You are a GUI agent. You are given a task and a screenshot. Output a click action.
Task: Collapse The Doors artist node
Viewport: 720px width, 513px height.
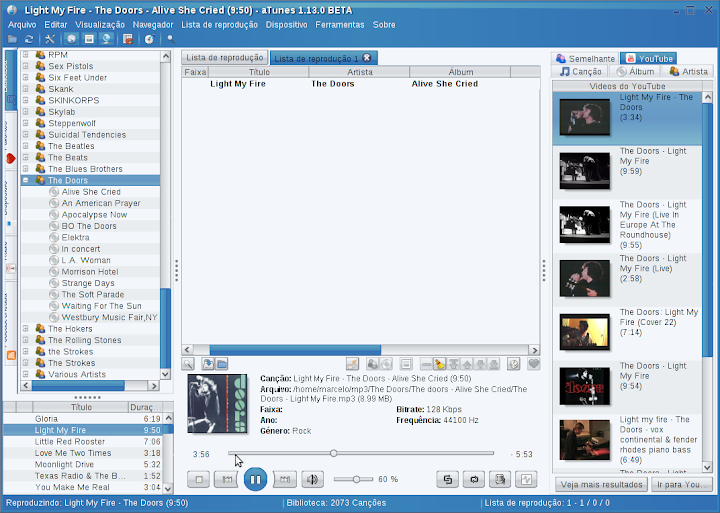26,180
